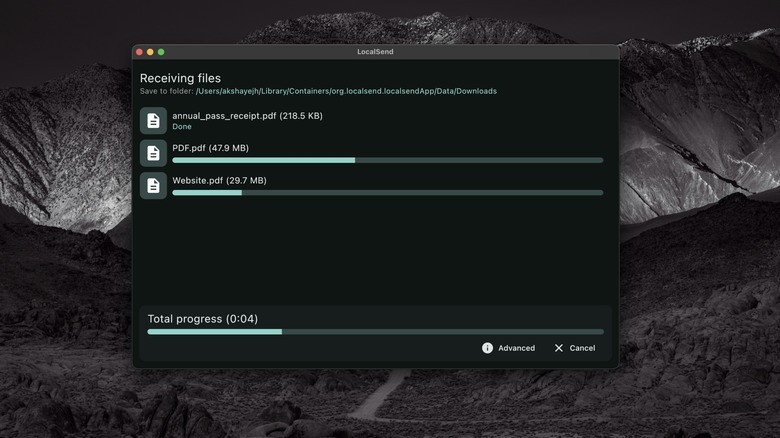Click the X icon beside Cancel
Viewport: 780px width, 438px height.
coord(559,348)
